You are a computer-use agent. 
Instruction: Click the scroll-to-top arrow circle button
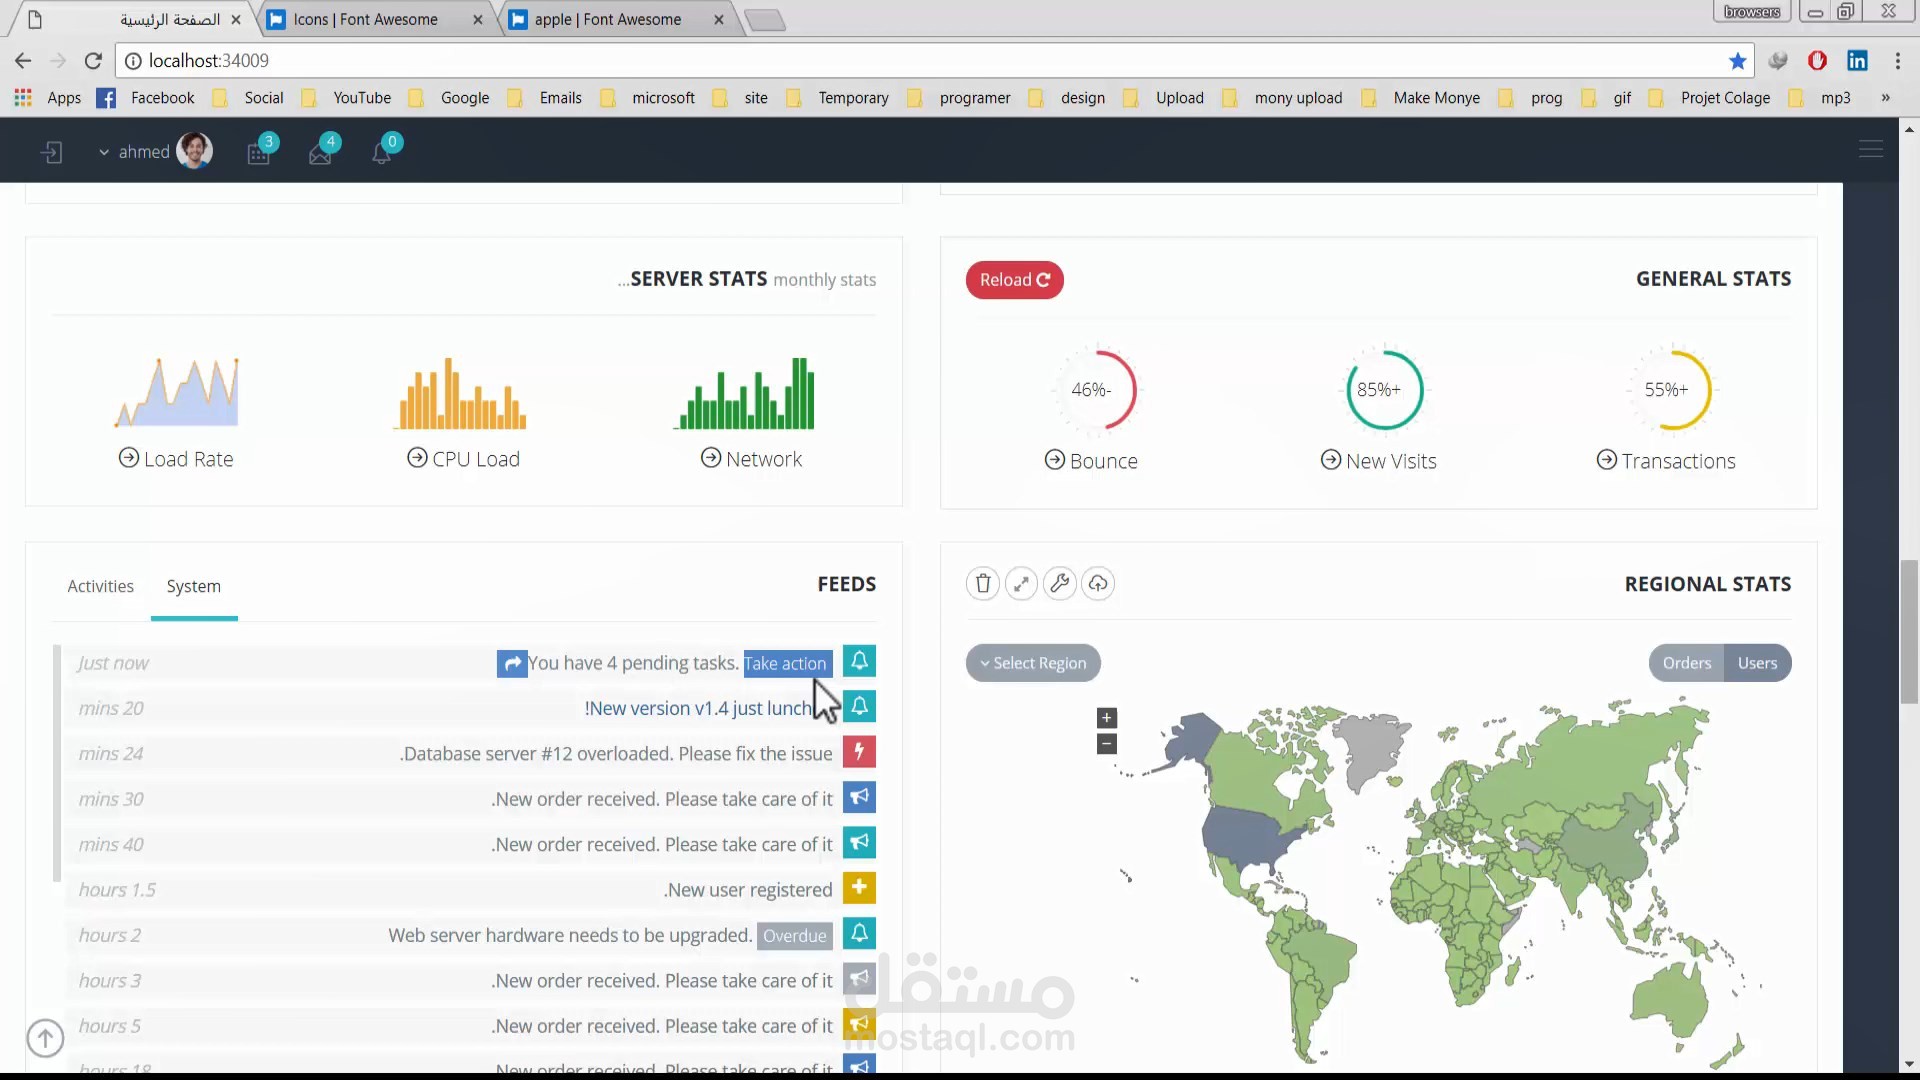[45, 1038]
